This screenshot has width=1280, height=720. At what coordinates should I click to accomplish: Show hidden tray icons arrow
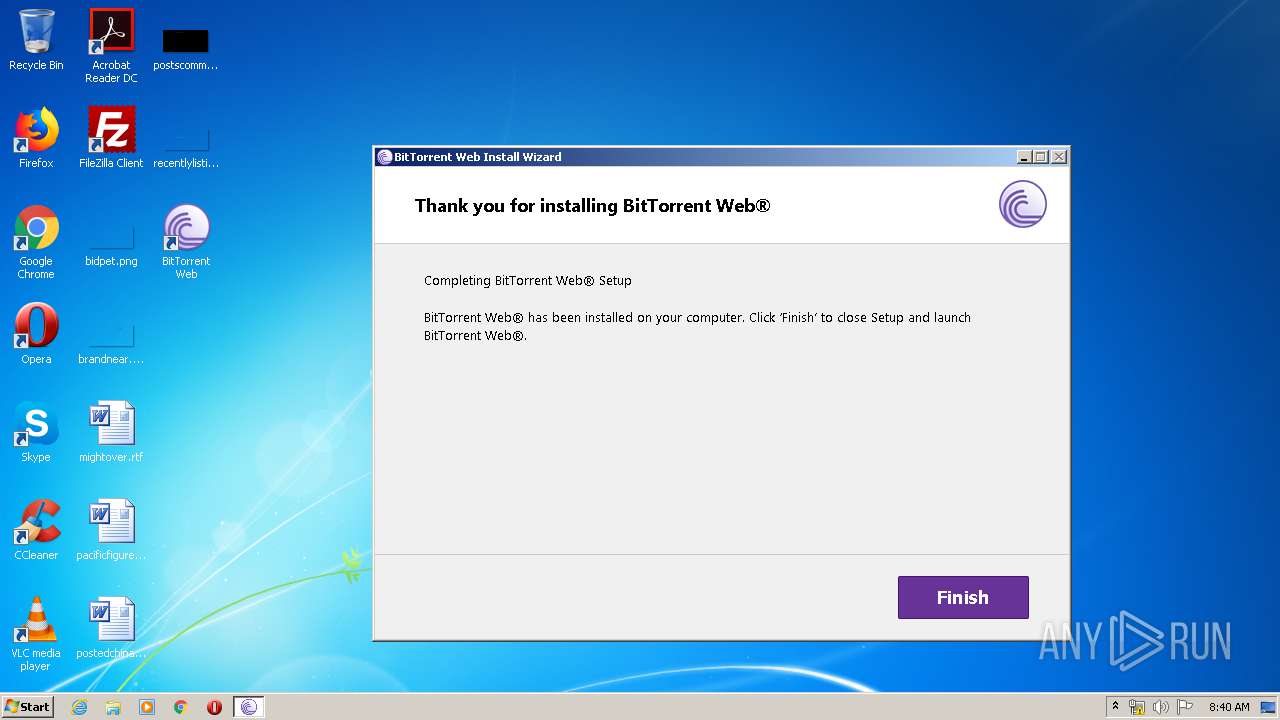pos(1115,706)
